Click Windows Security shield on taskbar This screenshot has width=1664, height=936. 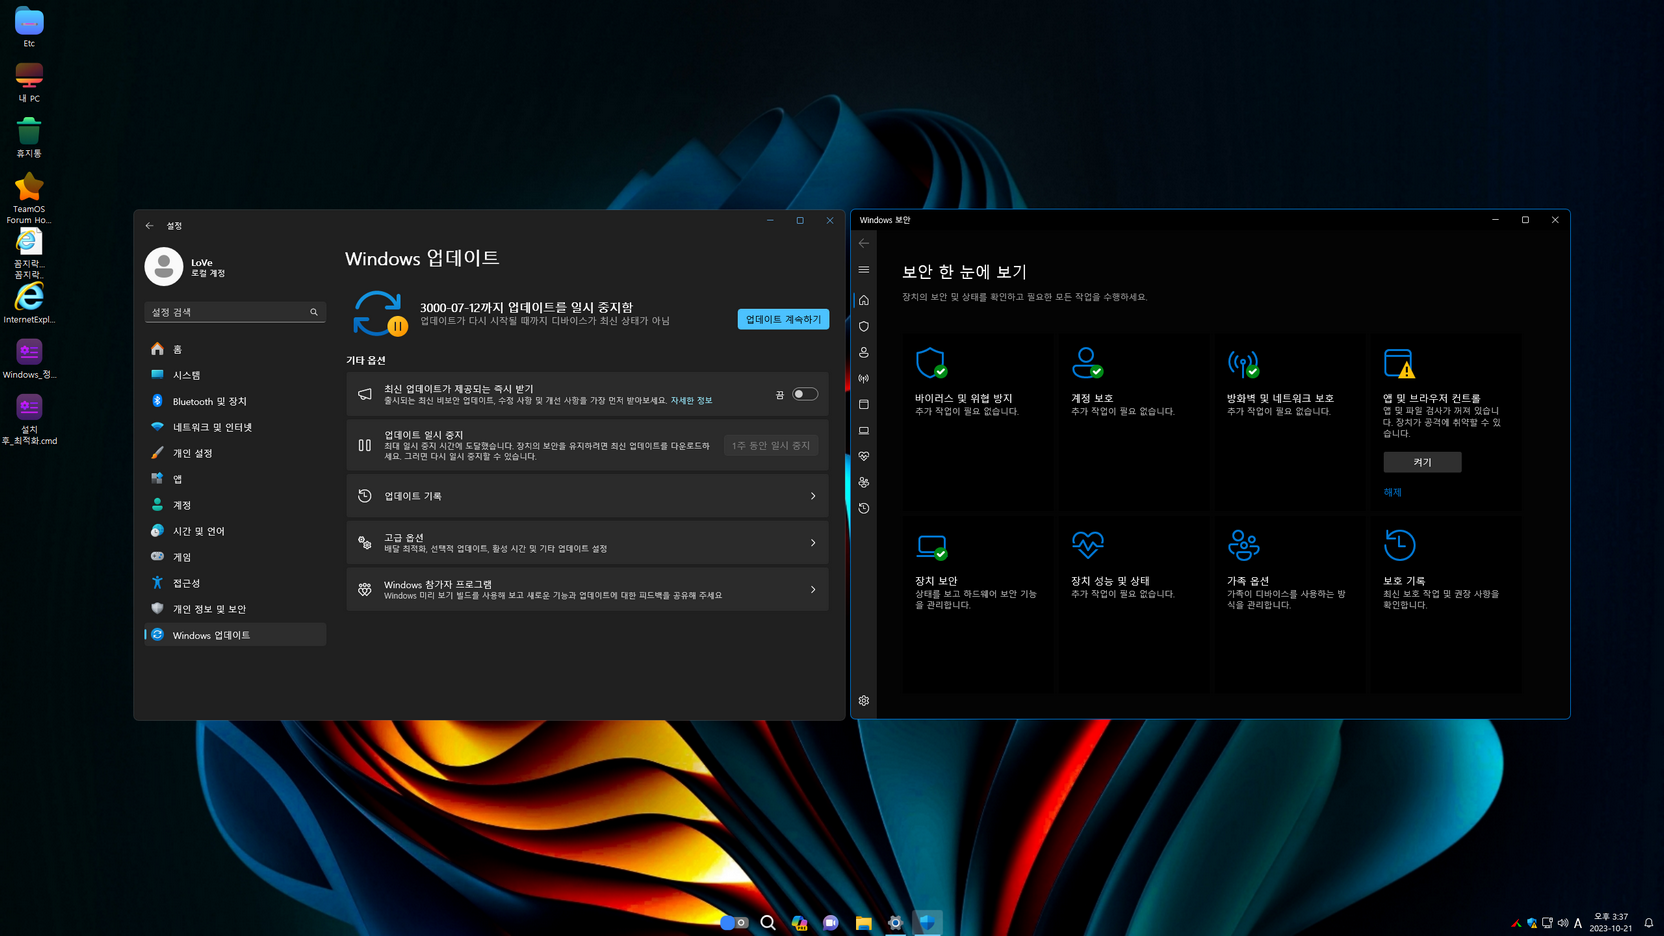(x=927, y=923)
